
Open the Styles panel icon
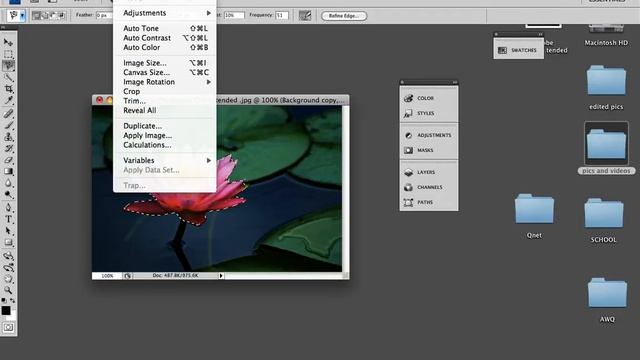[x=408, y=113]
